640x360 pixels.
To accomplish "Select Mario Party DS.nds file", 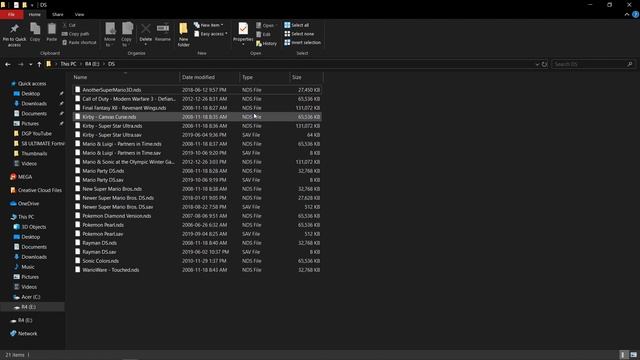I will (x=198, y=171).
